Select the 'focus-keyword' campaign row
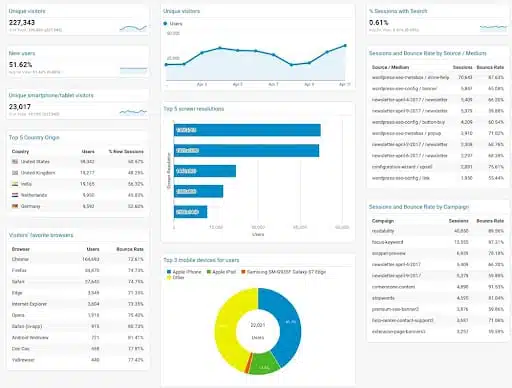The height and width of the screenshot is (388, 512). tap(438, 242)
